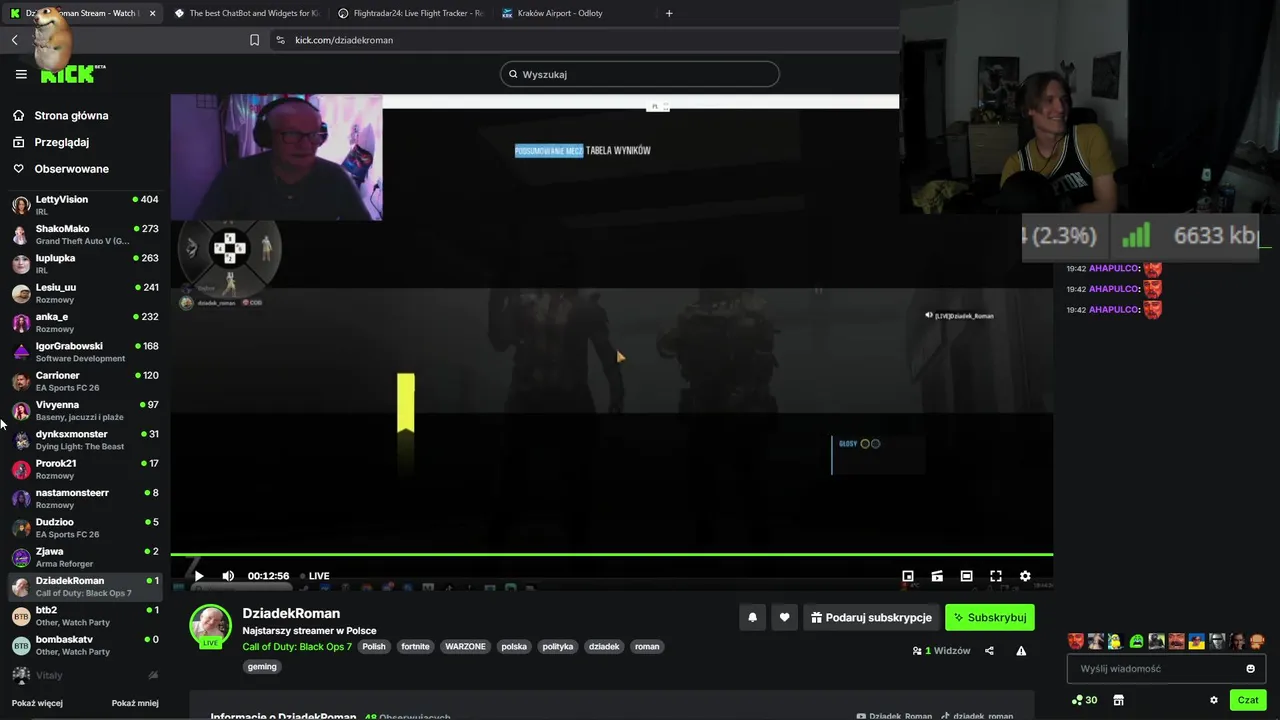
Task: Open the hamburger menu next to Kick logo
Action: (21, 74)
